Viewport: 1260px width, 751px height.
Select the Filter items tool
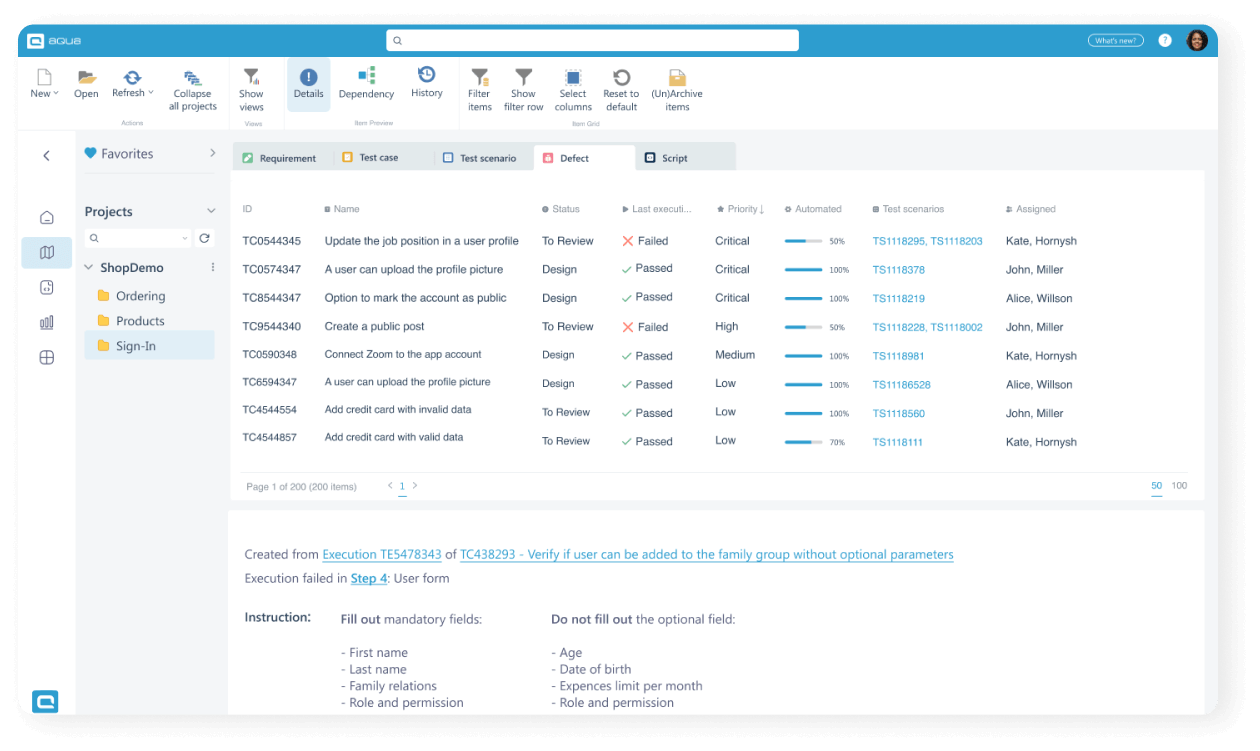[479, 85]
